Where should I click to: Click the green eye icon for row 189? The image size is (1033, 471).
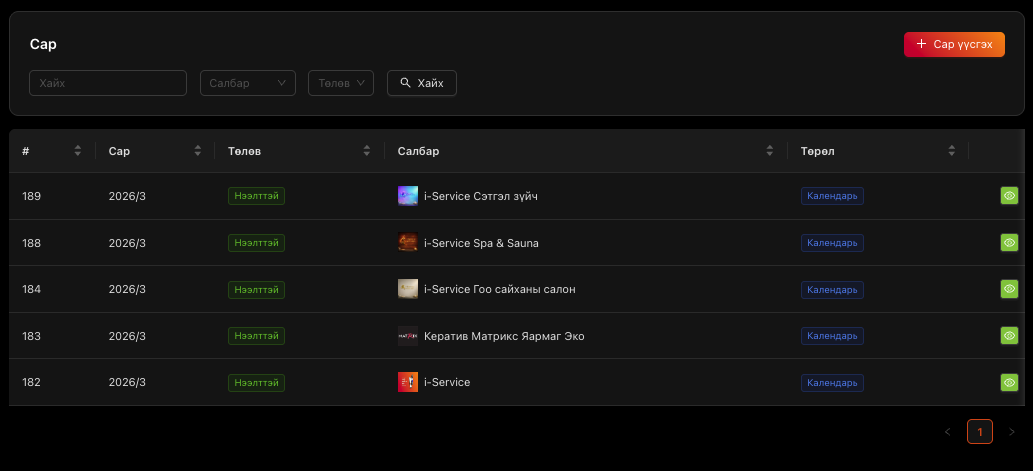click(x=1009, y=196)
